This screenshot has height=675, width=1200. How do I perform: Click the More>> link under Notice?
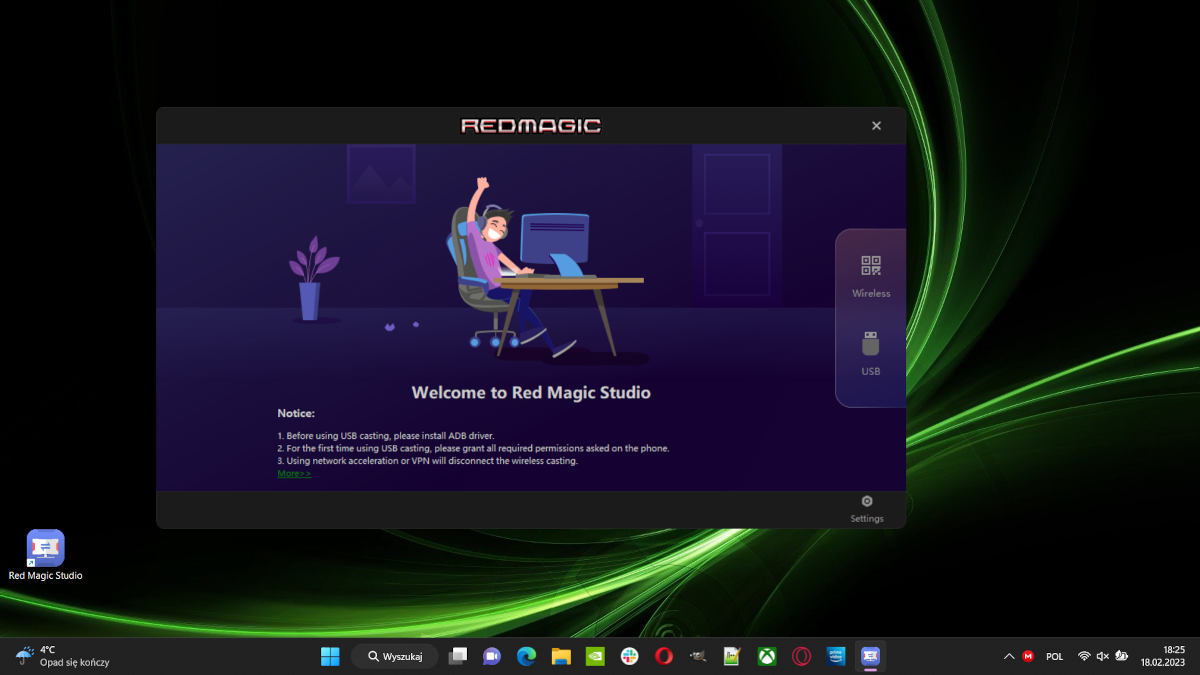pos(294,473)
